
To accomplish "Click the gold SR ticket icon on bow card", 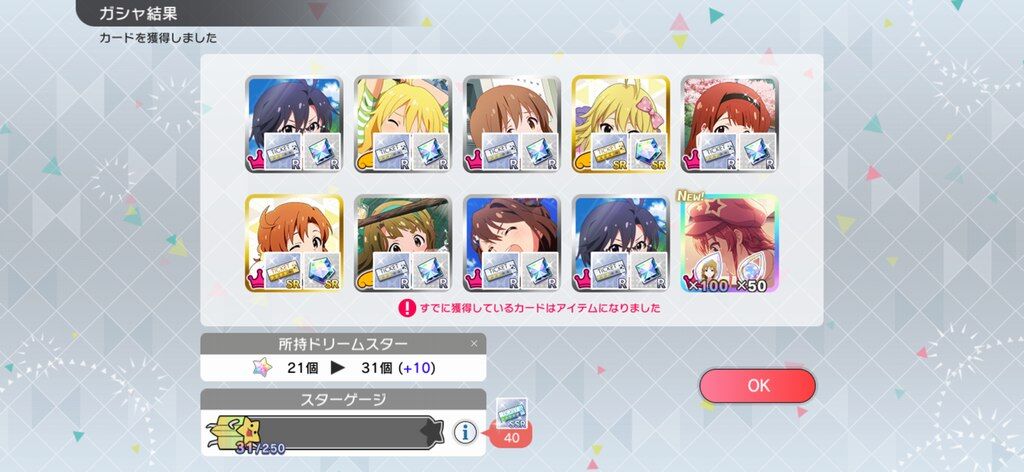I will pyautogui.click(x=609, y=151).
